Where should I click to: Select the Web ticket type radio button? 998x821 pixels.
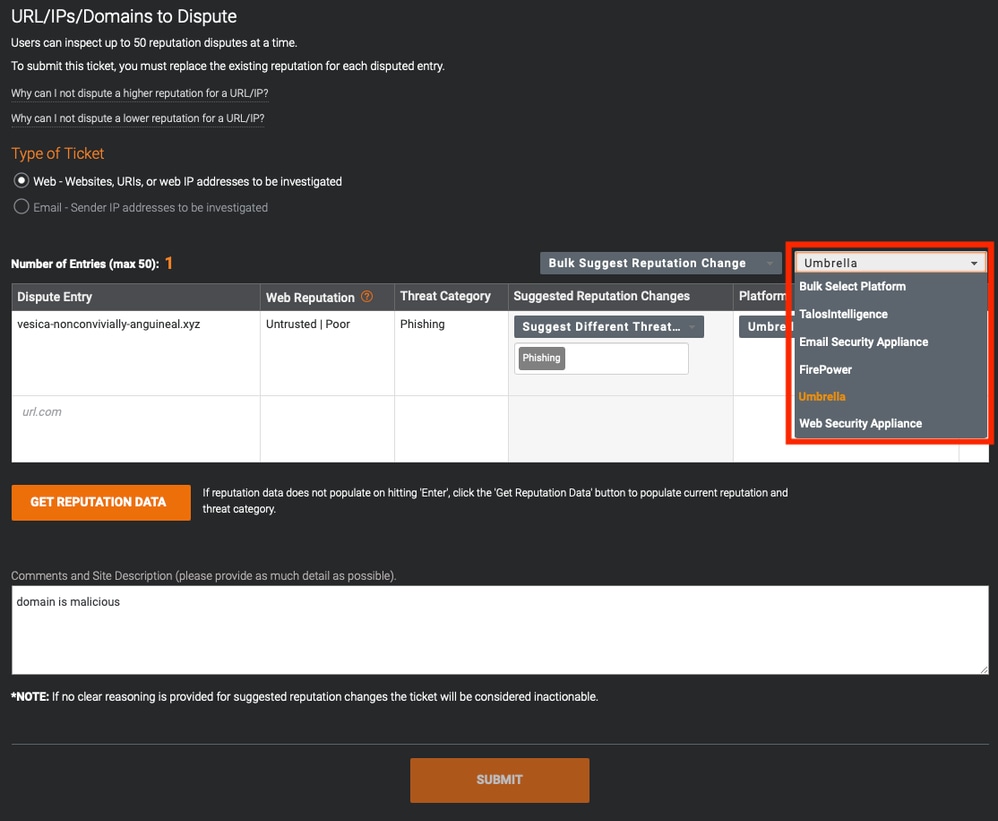point(21,181)
